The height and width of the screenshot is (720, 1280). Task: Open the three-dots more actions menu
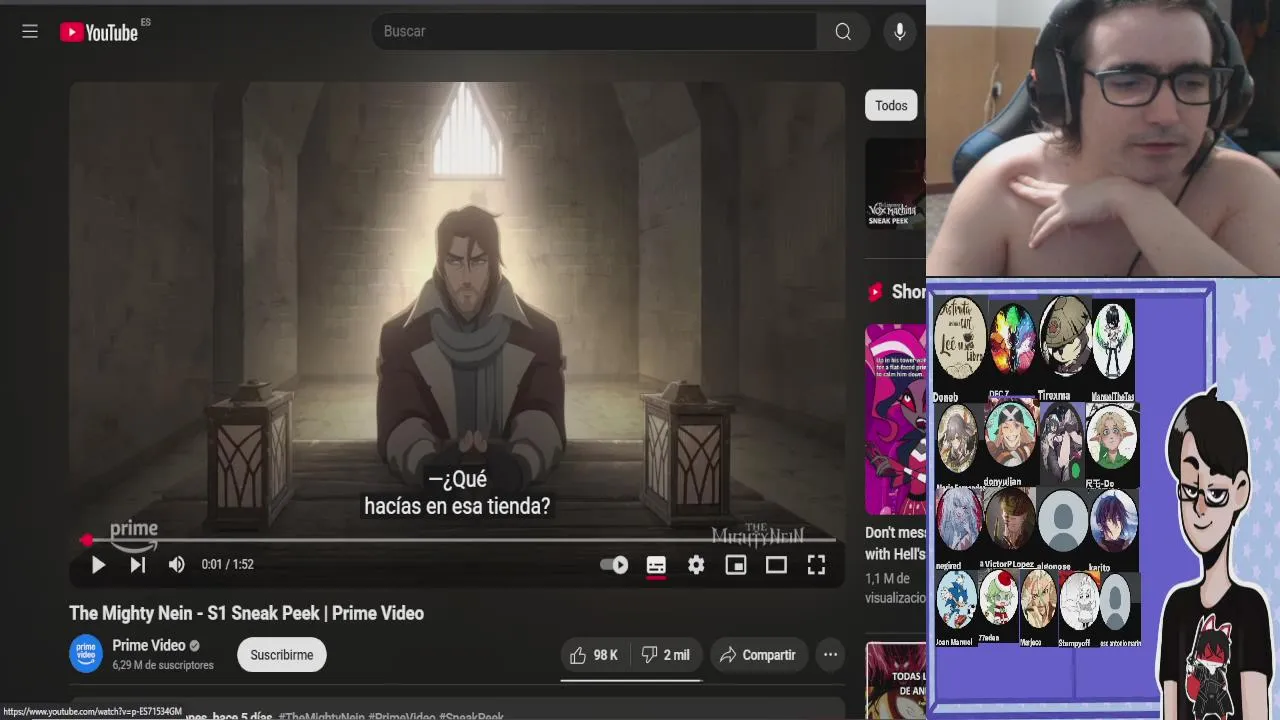pos(830,655)
